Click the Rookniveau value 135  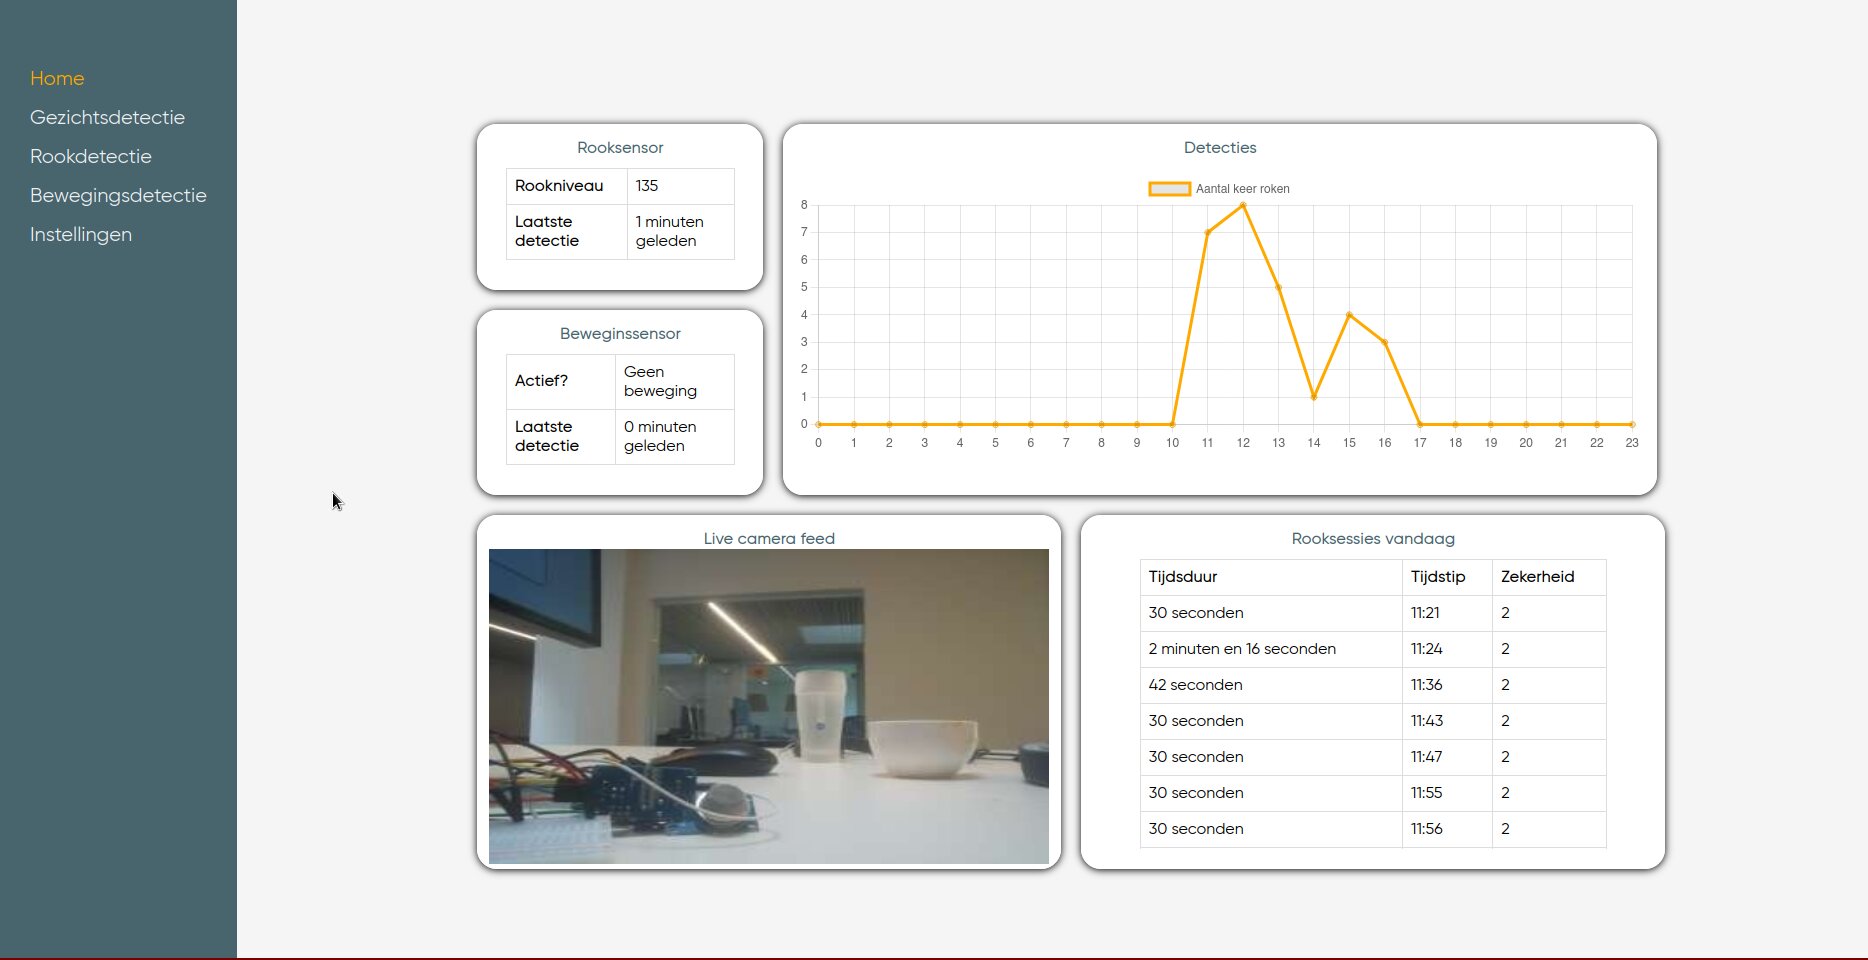(x=647, y=186)
